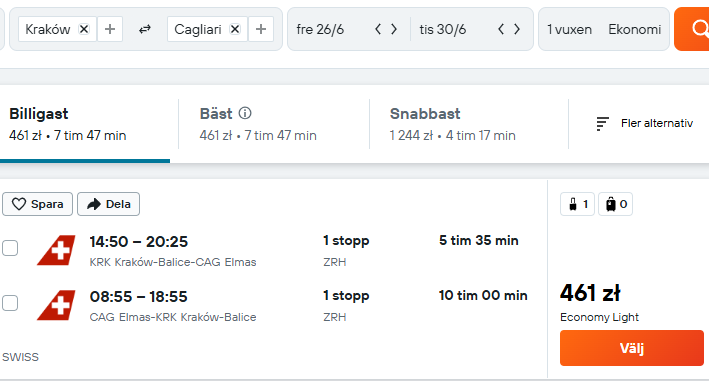Viewport: 709px width, 381px height.
Task: Go to next departure date after fre 26/6
Action: pos(394,29)
